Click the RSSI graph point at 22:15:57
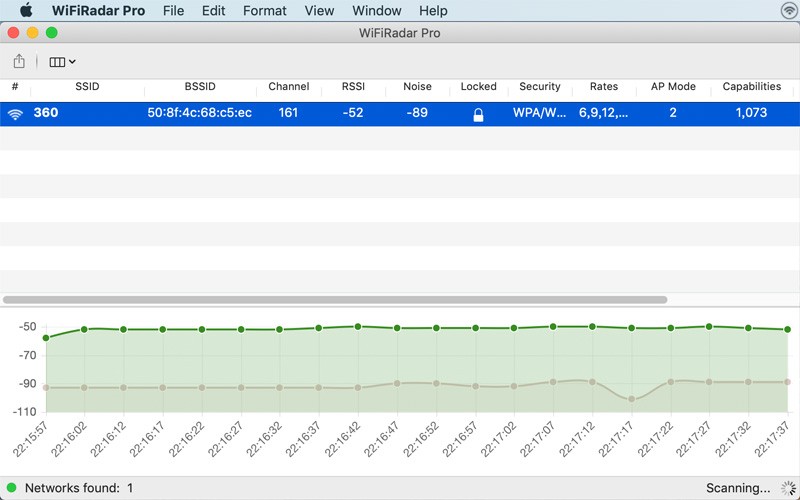Viewport: 800px width, 500px height. pyautogui.click(x=46, y=338)
